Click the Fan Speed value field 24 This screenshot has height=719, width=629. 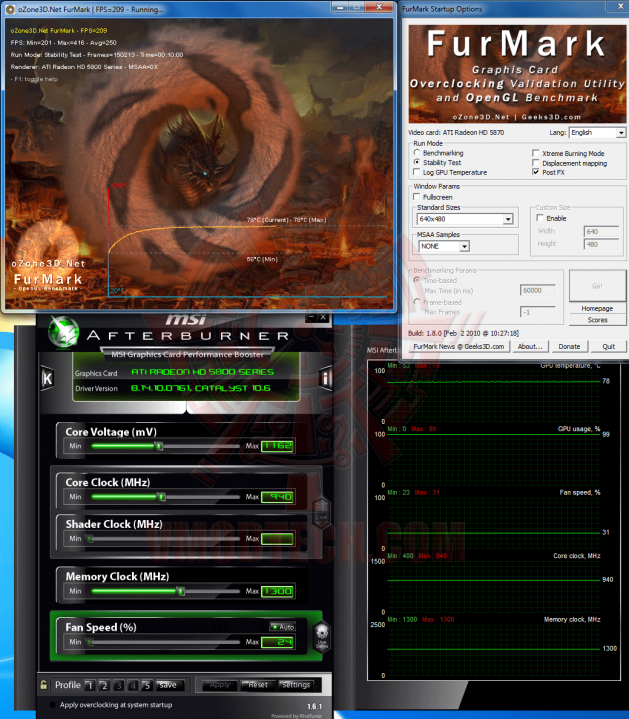click(x=277, y=642)
